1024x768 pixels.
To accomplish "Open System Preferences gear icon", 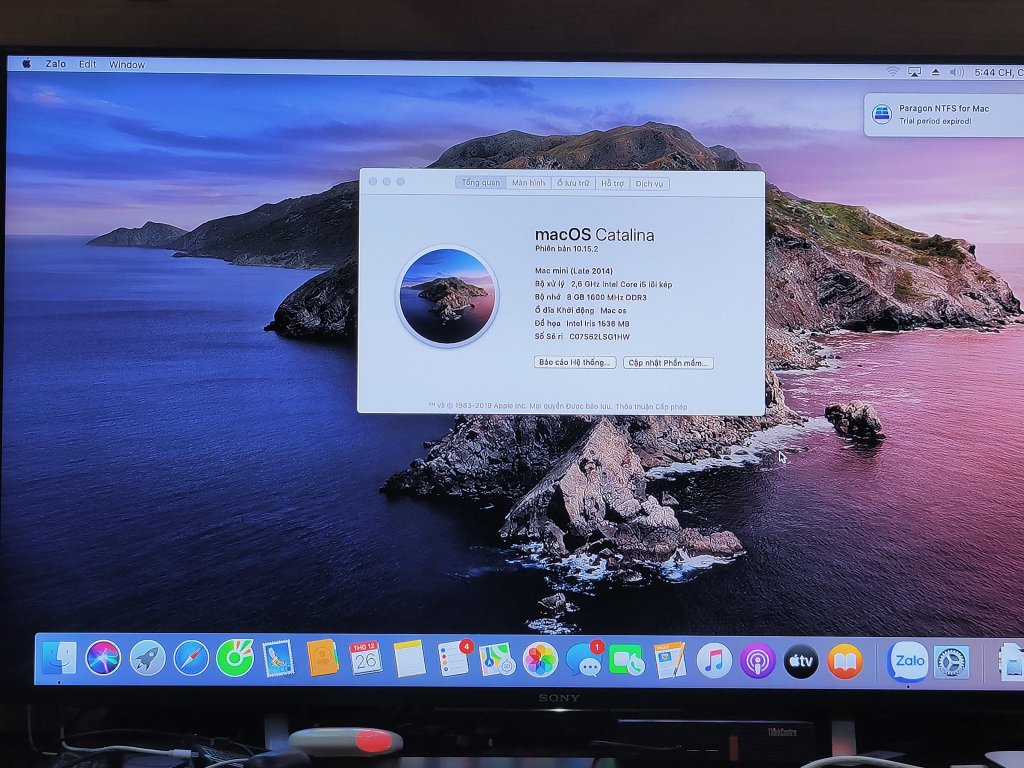I will pos(952,662).
